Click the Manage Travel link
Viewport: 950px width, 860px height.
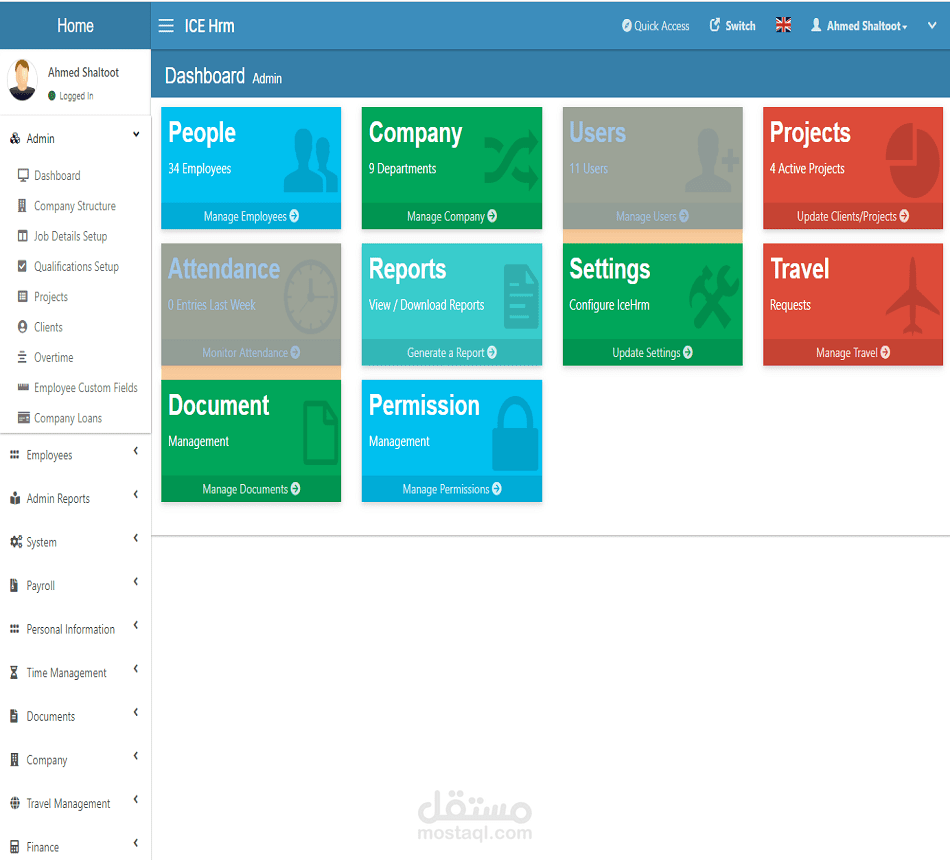pyautogui.click(x=852, y=352)
